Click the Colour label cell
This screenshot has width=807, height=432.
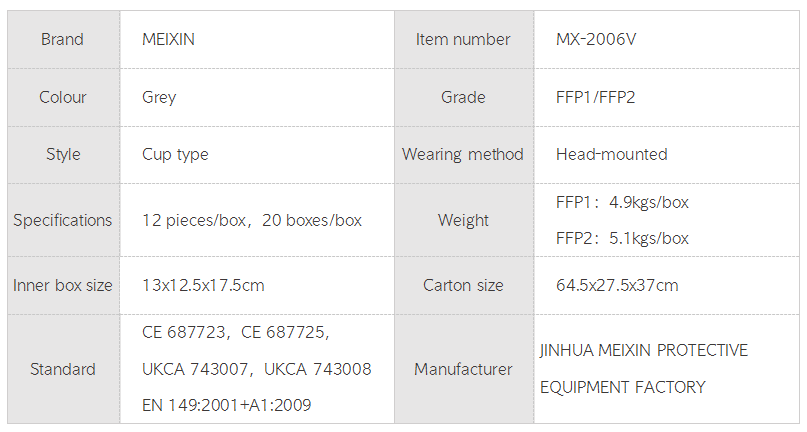point(62,97)
